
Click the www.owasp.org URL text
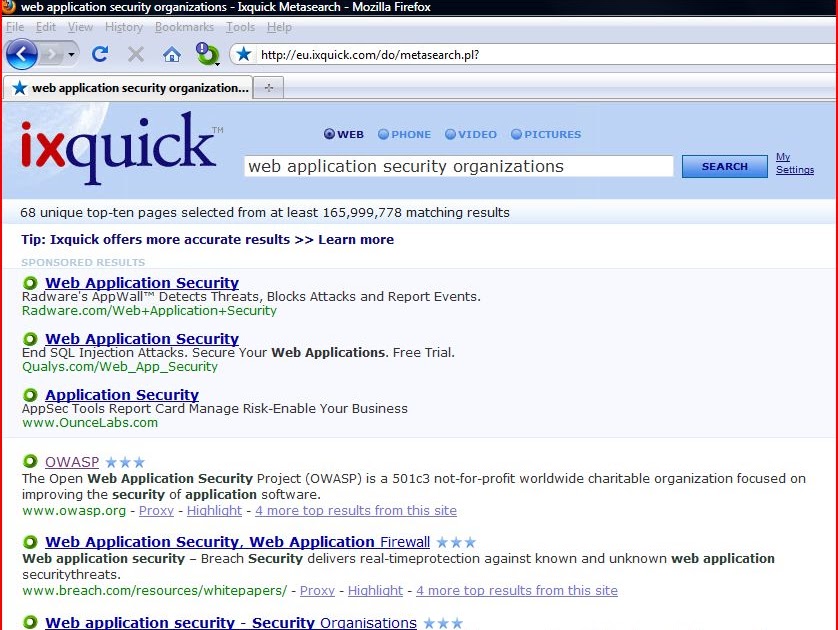[x=74, y=510]
